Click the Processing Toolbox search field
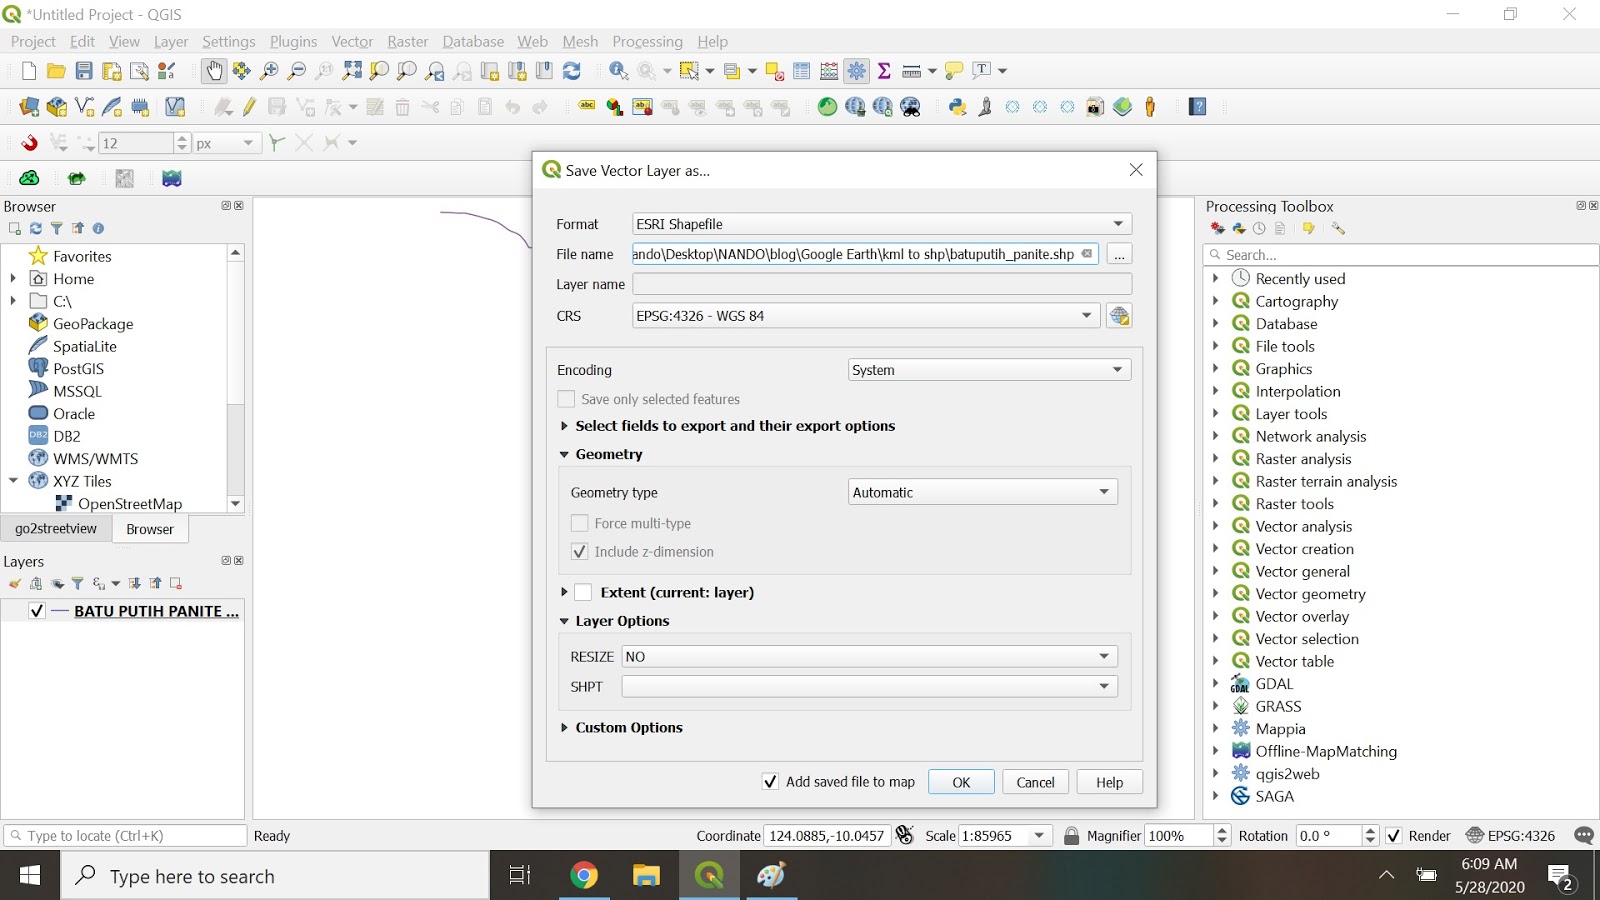 pos(1400,254)
